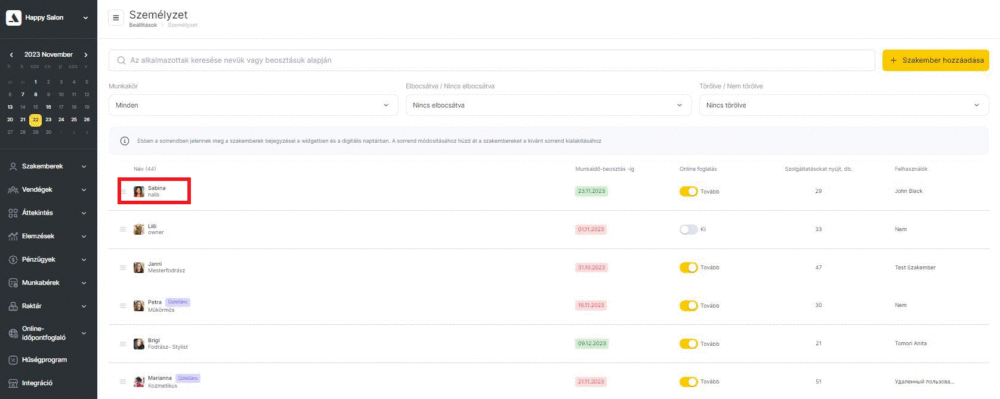The image size is (1000, 399).
Task: Open Pénzügyek via its coin icon
Action: coord(13,259)
